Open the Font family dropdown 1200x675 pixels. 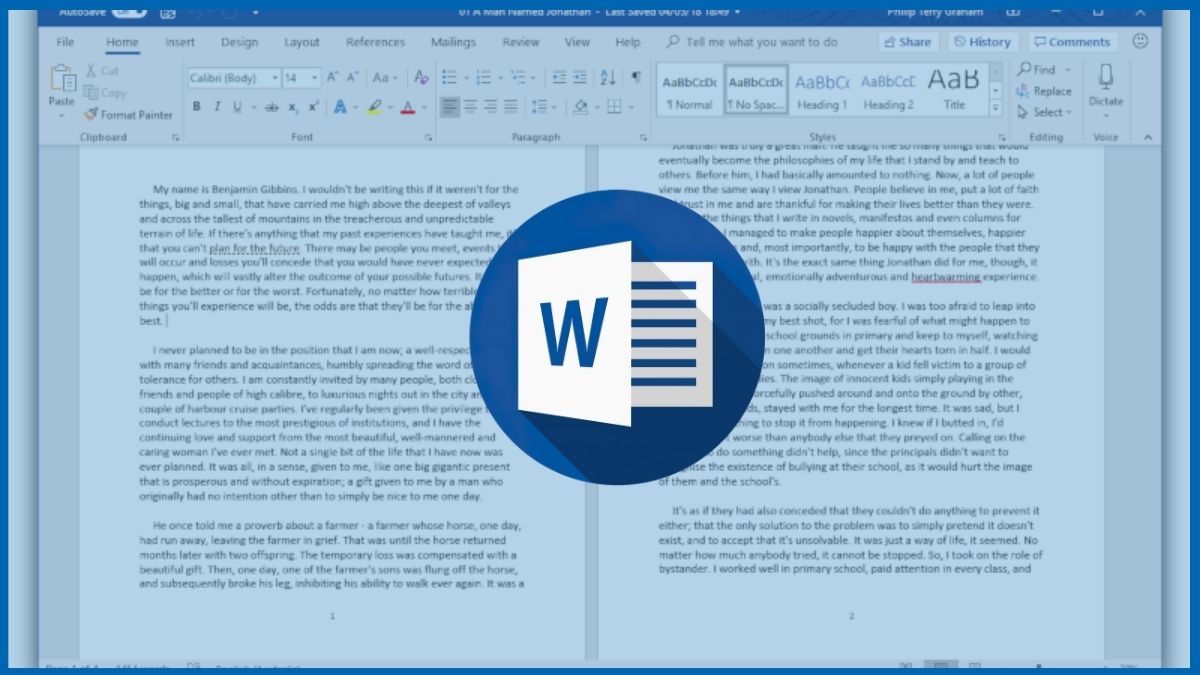point(274,77)
